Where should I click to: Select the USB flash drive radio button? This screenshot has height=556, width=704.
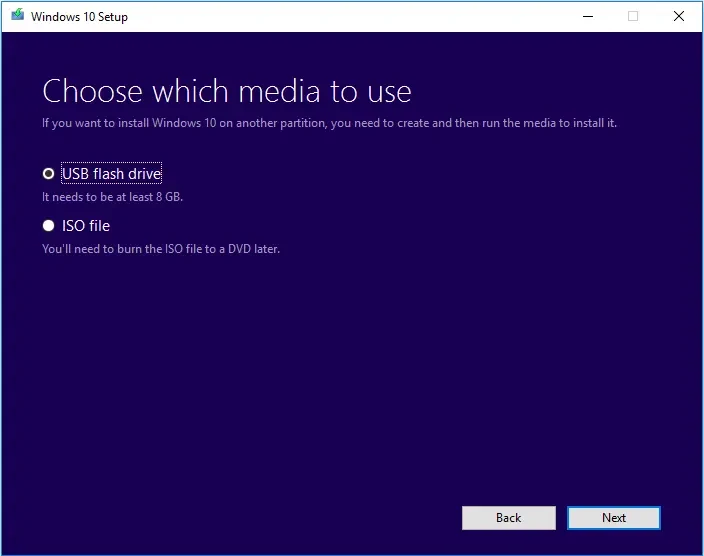[48, 174]
